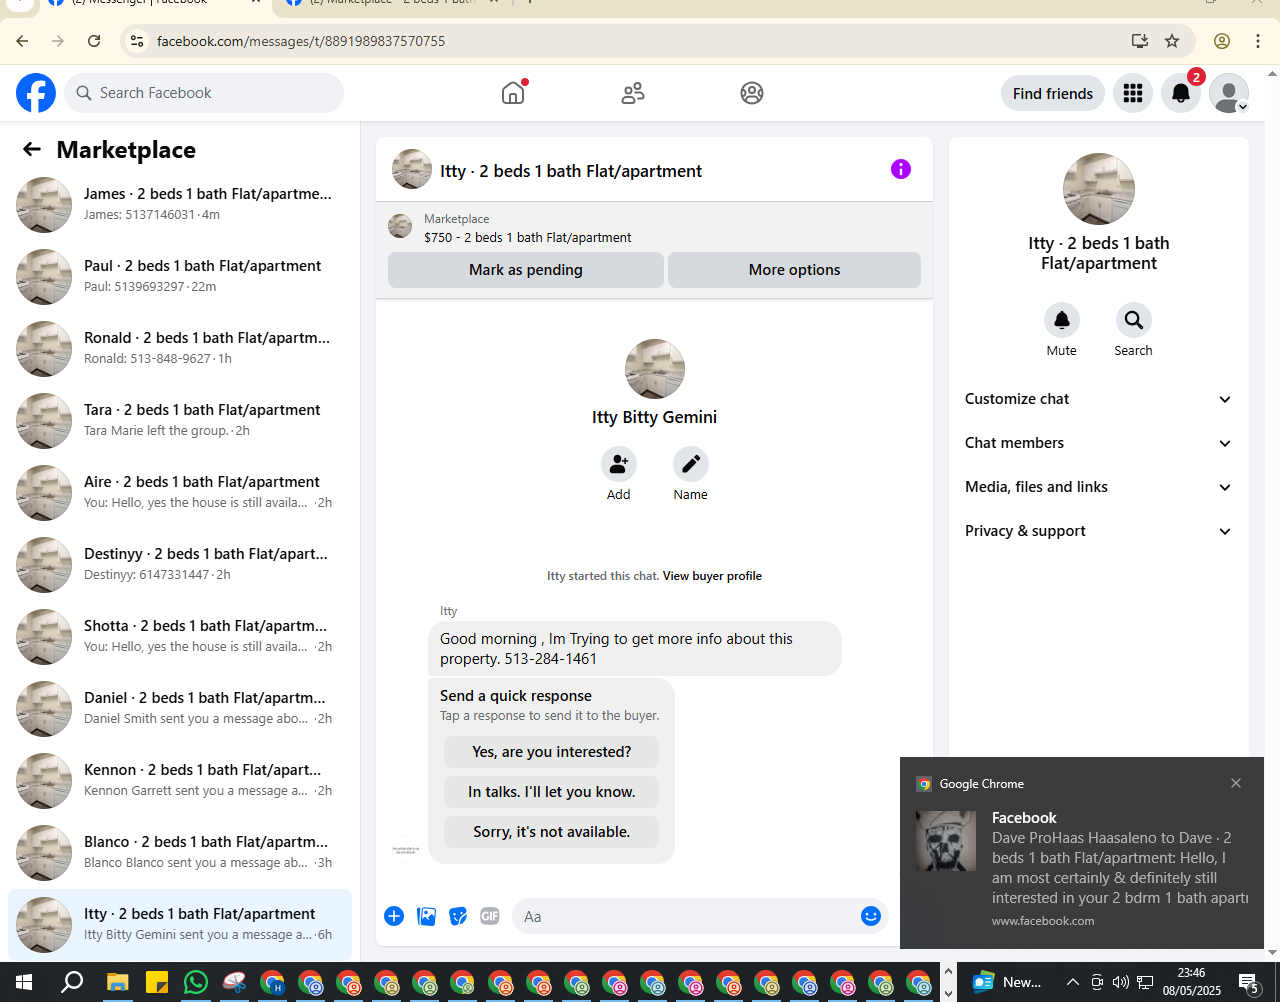This screenshot has width=1280, height=1002.
Task: Expand Media, files and links section
Action: (1098, 487)
